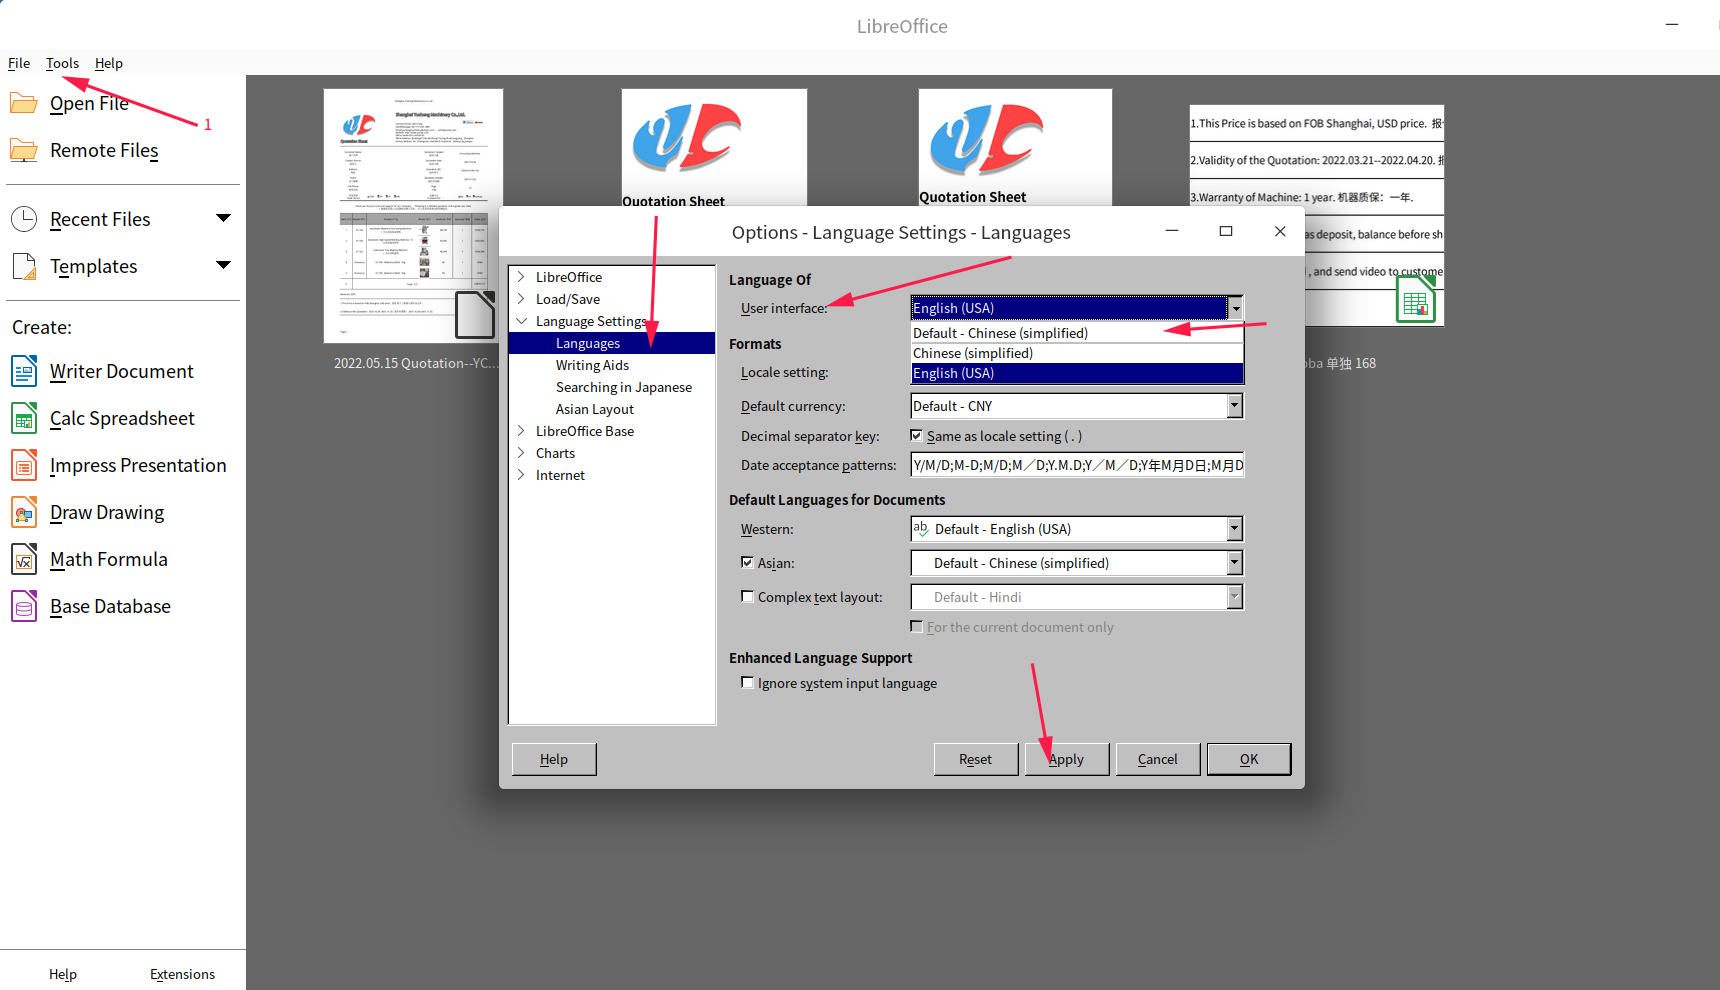Collapse the Language Settings tree node
The height and width of the screenshot is (990, 1720).
[x=521, y=321]
